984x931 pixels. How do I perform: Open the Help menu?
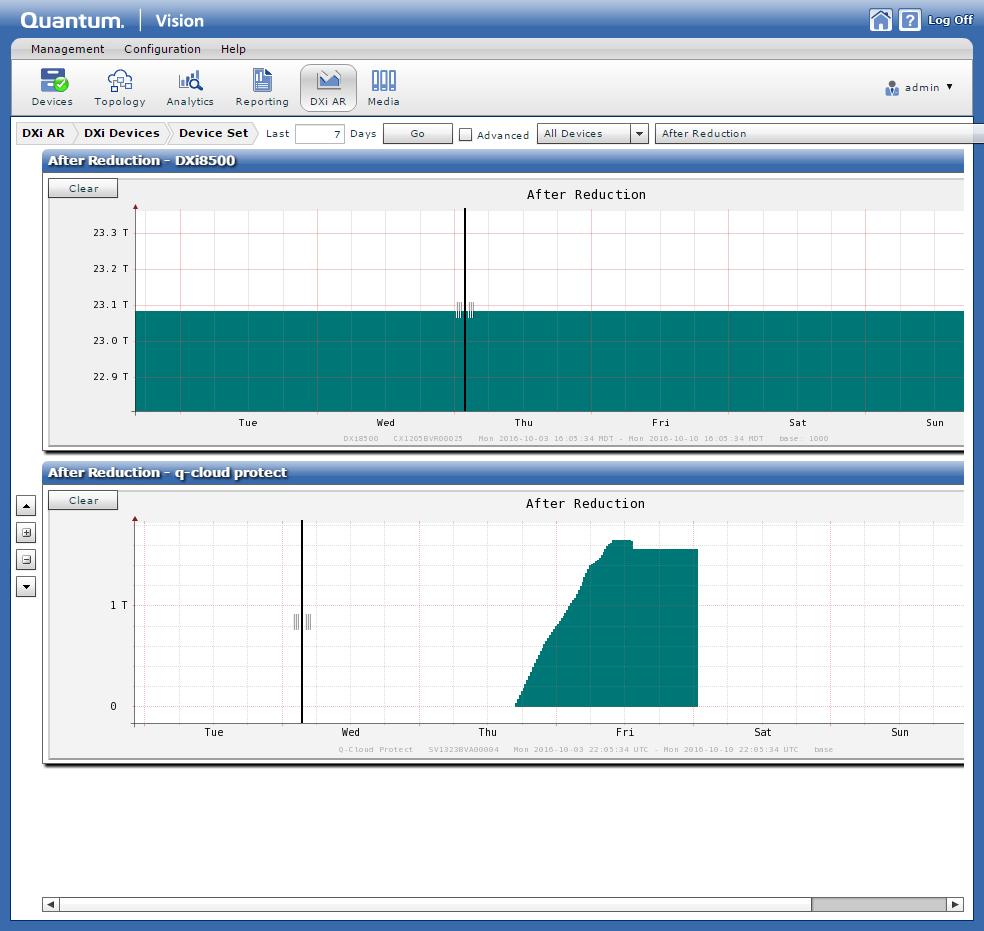233,49
